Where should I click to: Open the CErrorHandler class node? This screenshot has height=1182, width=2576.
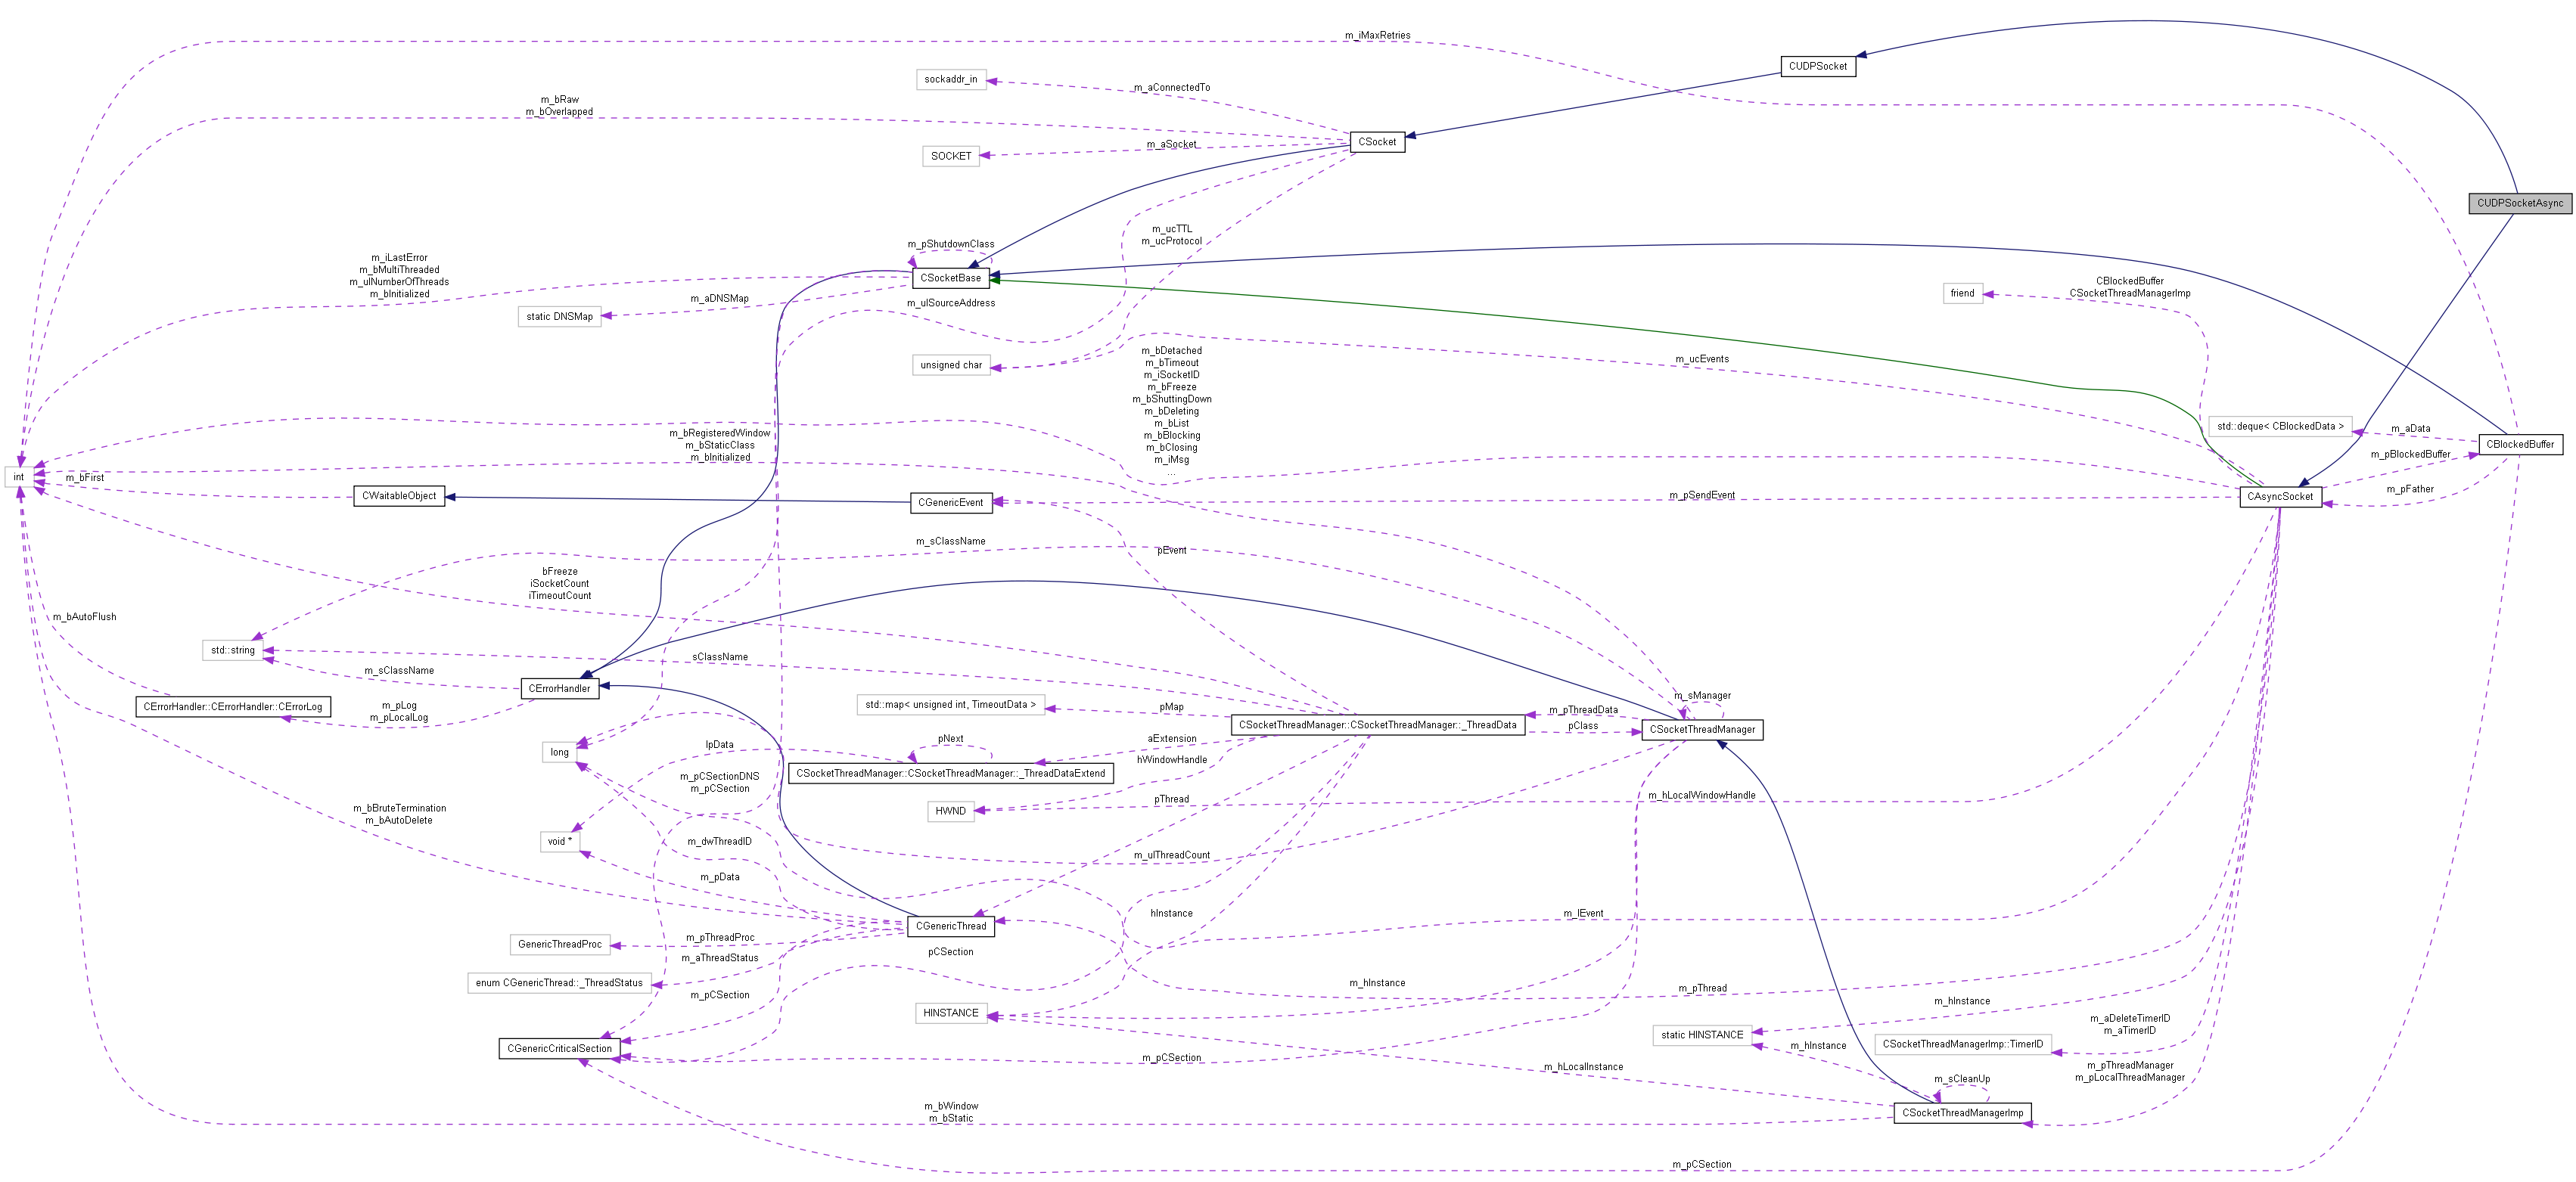(559, 688)
